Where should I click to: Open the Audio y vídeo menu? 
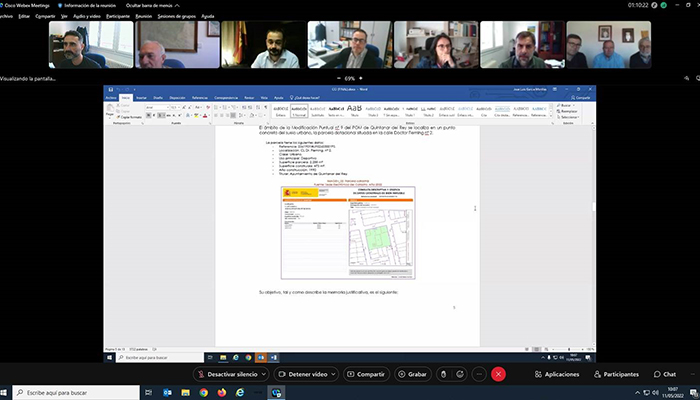click(86, 16)
